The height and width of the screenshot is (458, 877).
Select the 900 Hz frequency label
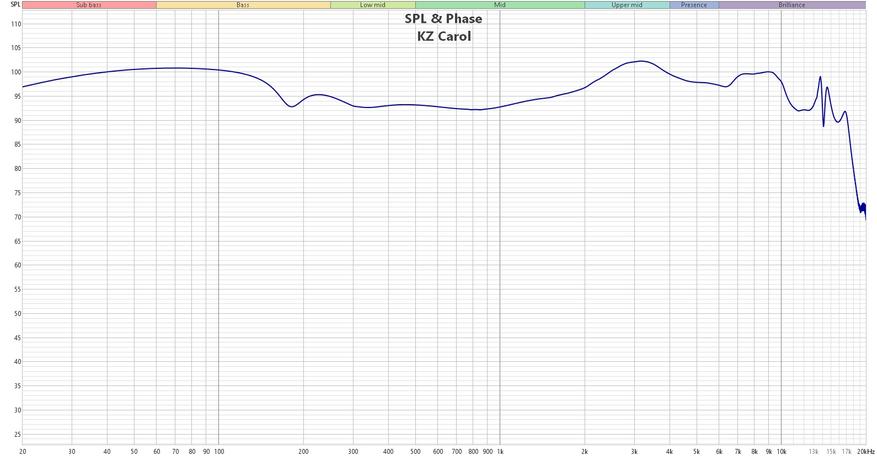coord(487,451)
